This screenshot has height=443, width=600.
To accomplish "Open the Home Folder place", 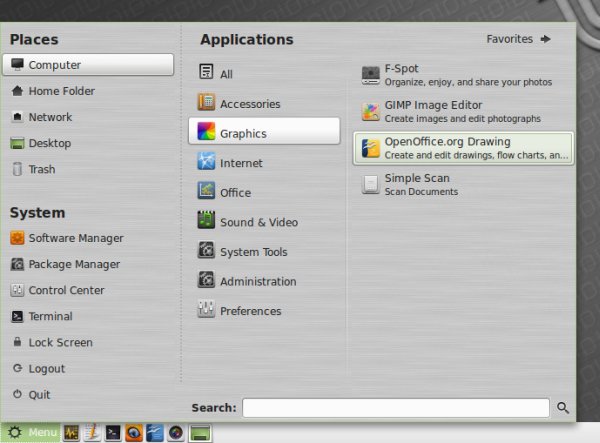I will (x=61, y=91).
